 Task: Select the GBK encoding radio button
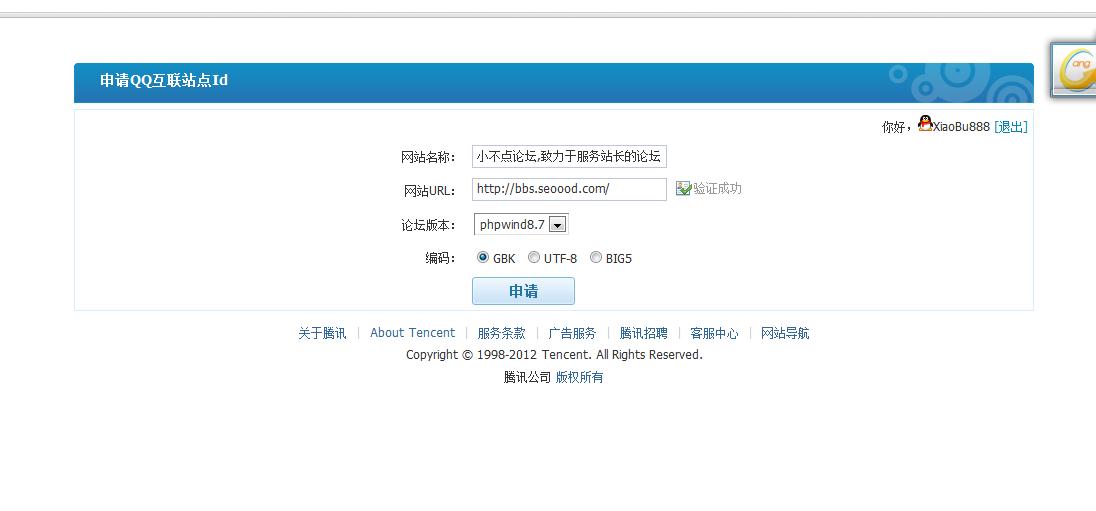point(482,257)
